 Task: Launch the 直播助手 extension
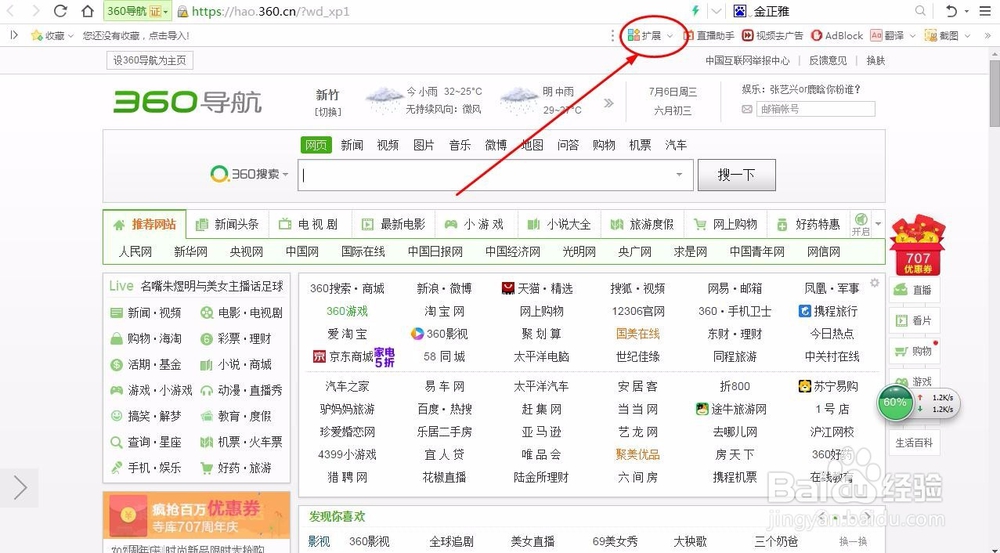[709, 36]
